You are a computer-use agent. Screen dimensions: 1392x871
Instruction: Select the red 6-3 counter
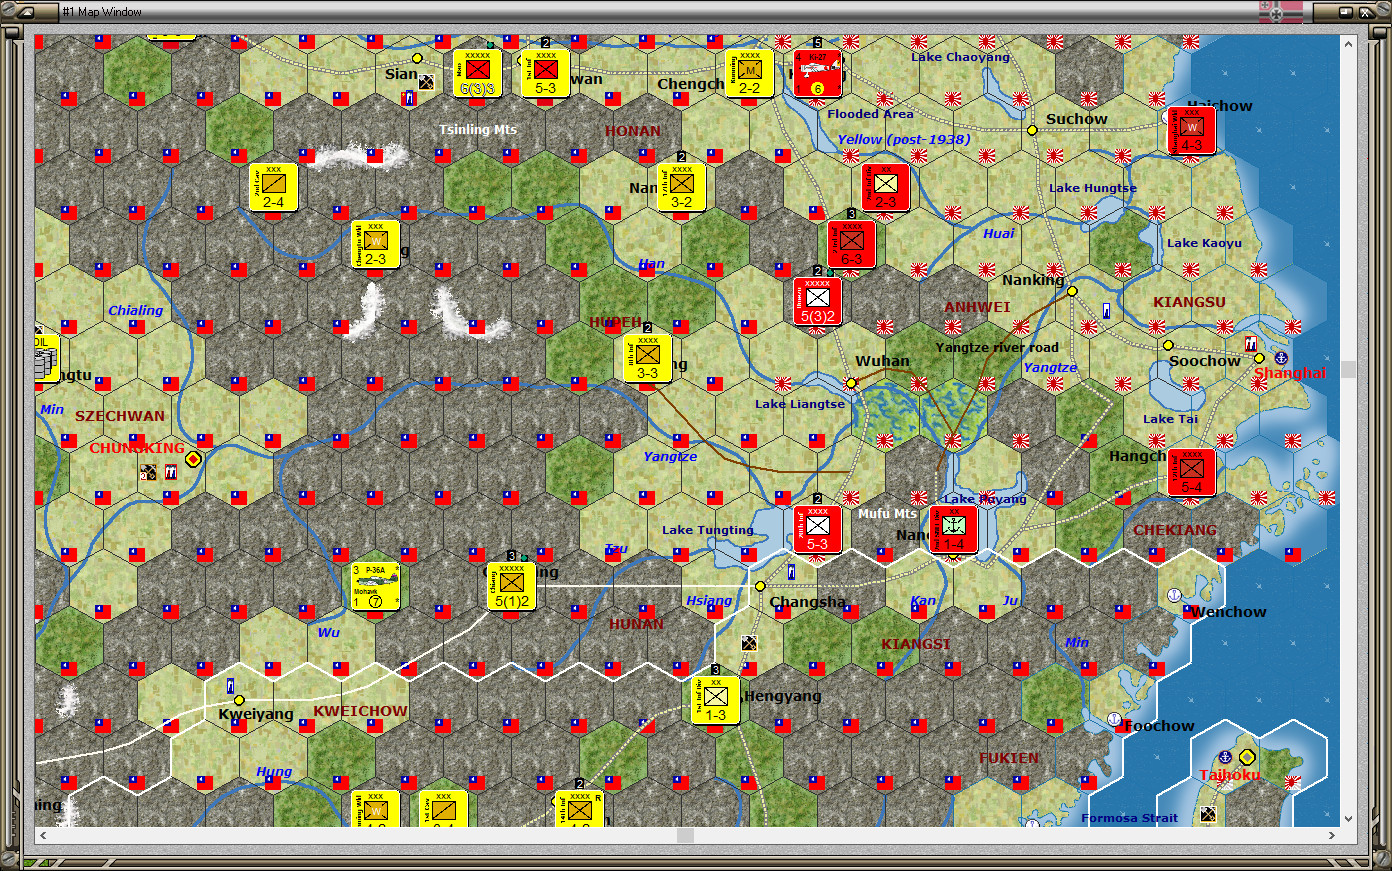tap(852, 244)
